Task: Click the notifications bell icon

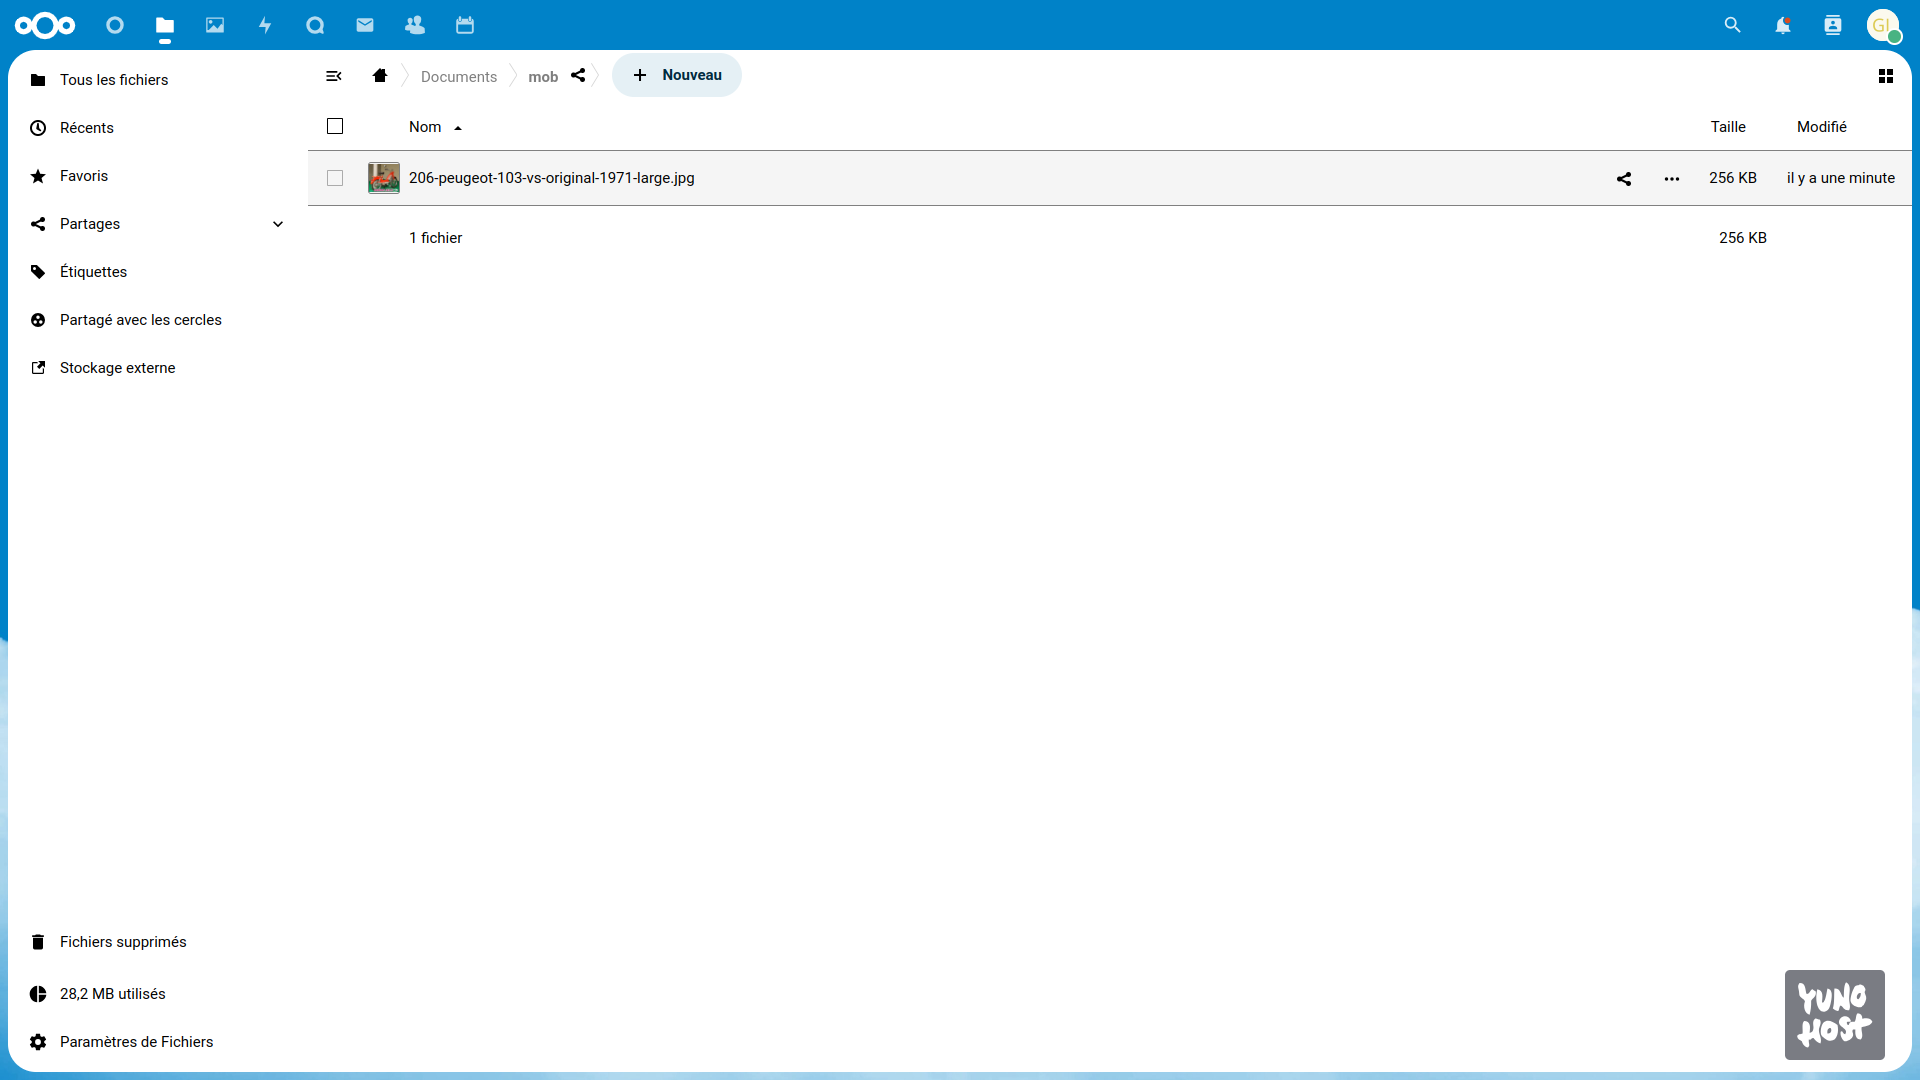Action: (1782, 25)
